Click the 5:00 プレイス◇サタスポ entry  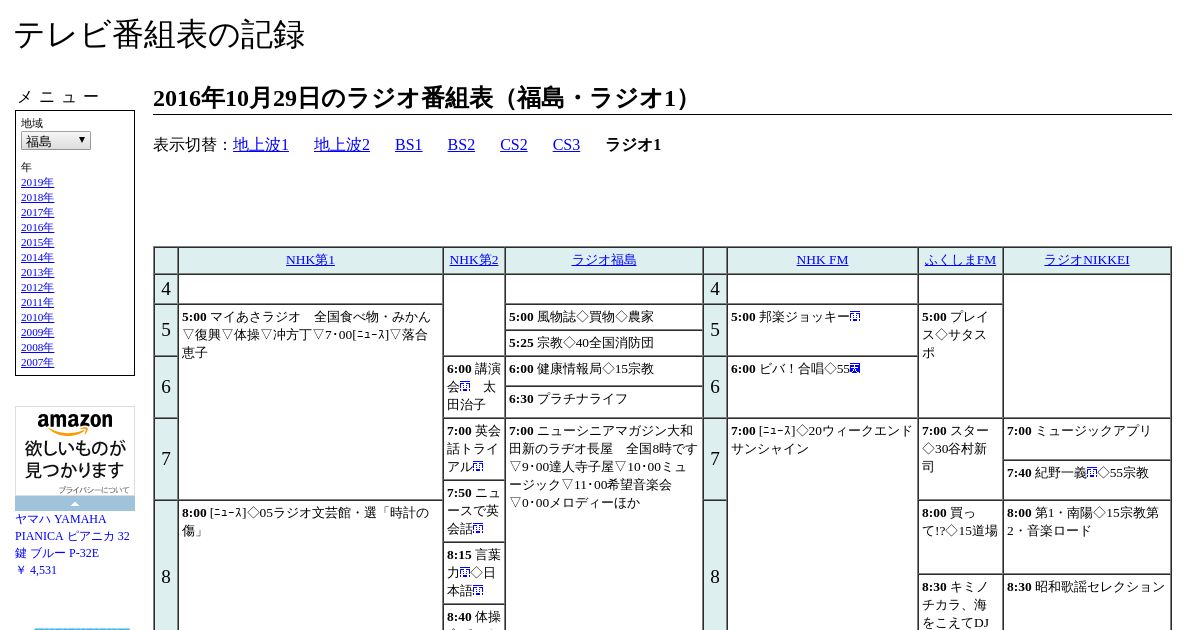point(960,361)
